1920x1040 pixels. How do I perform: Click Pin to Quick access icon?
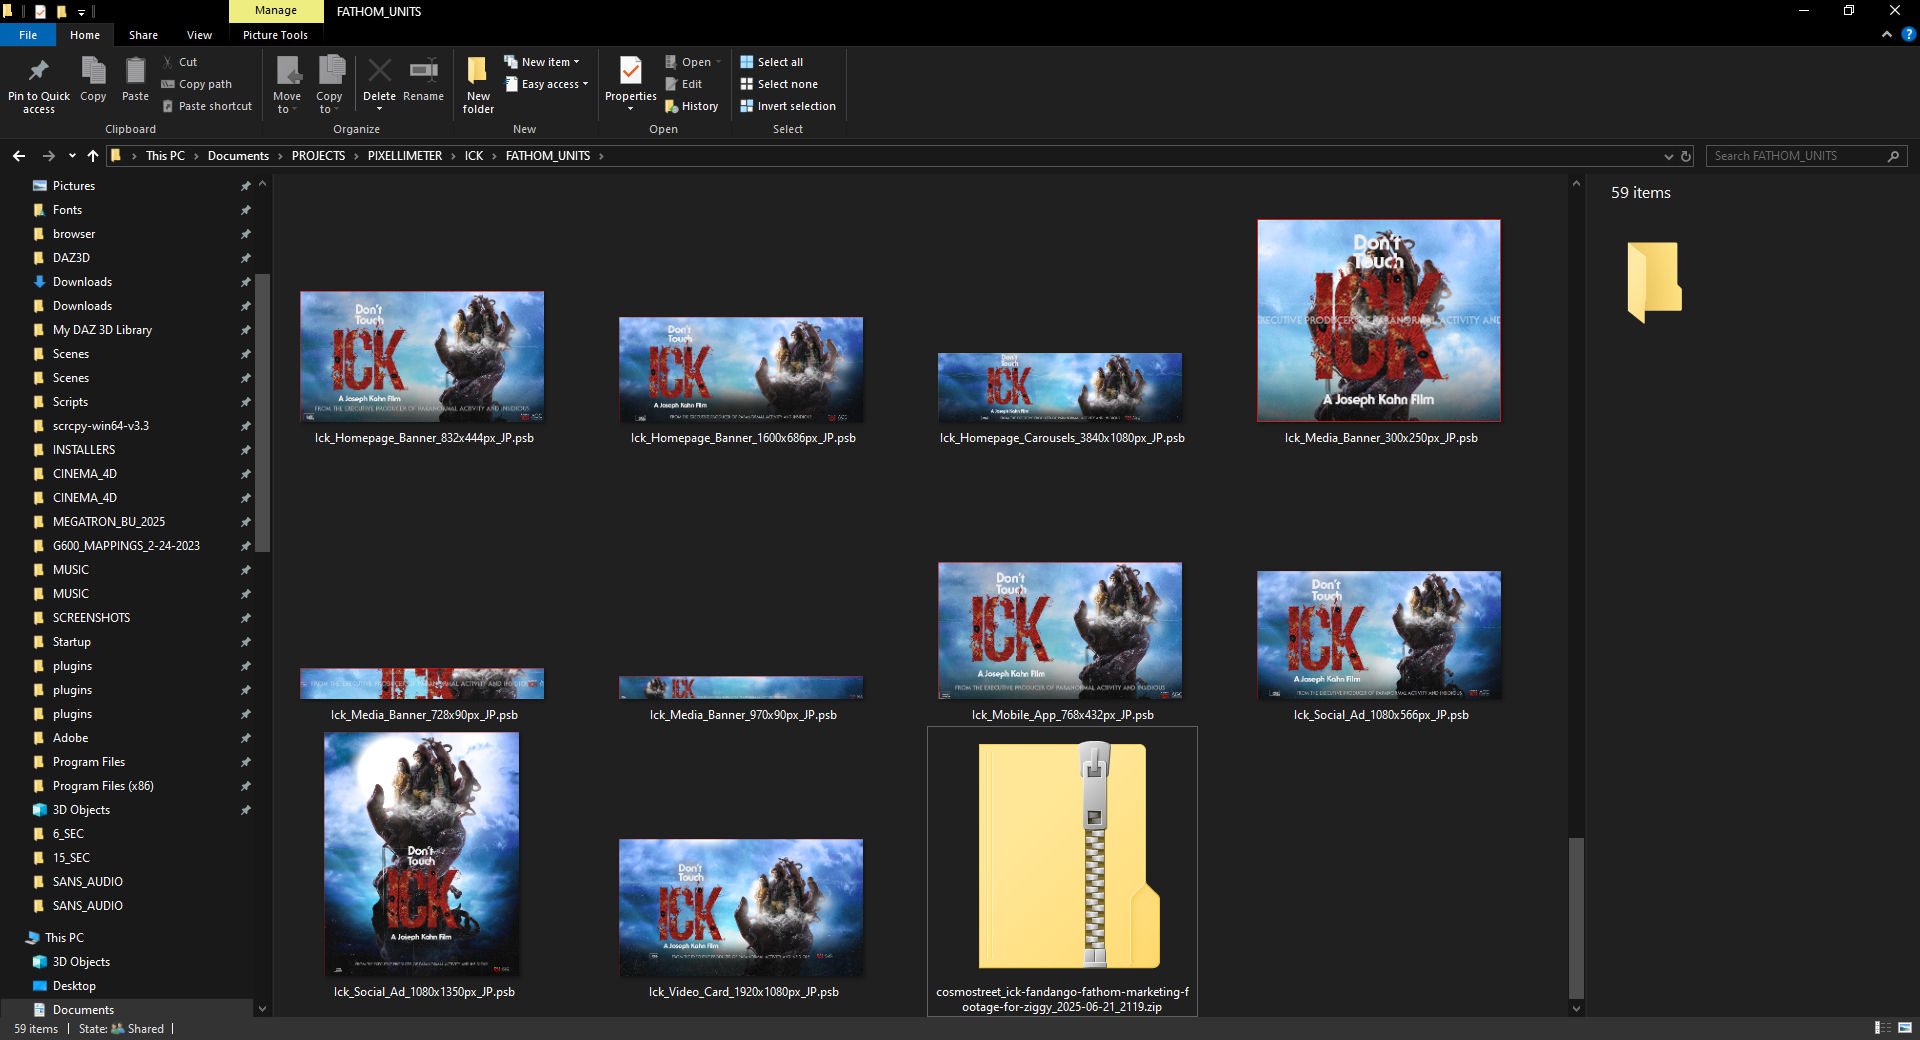39,72
